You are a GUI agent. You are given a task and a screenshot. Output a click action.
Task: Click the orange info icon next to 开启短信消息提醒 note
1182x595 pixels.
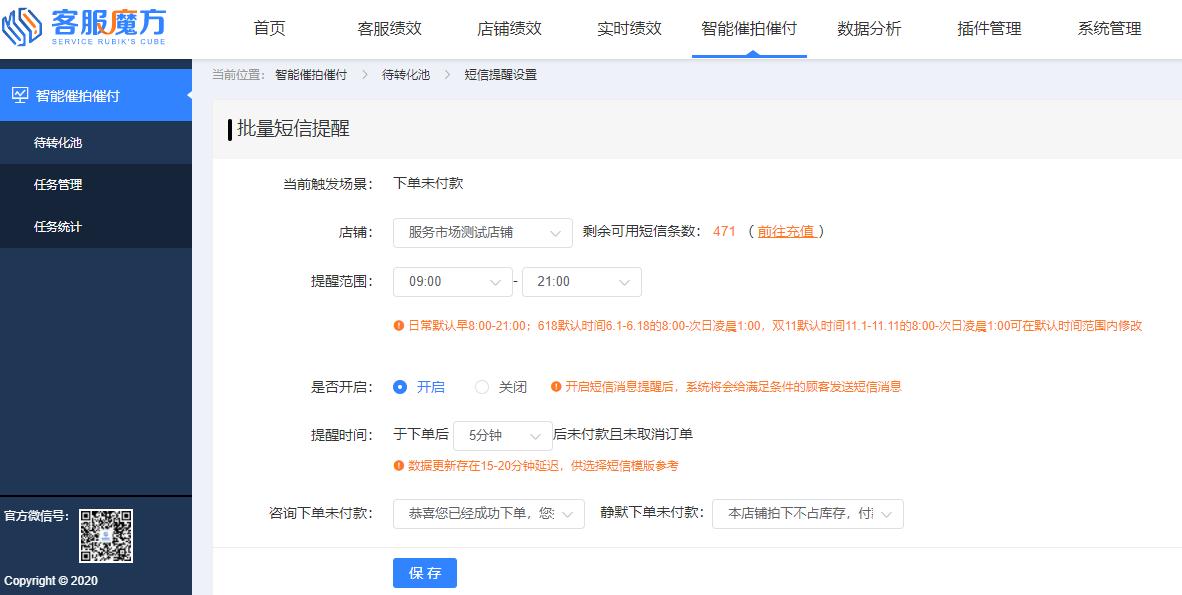[x=556, y=387]
